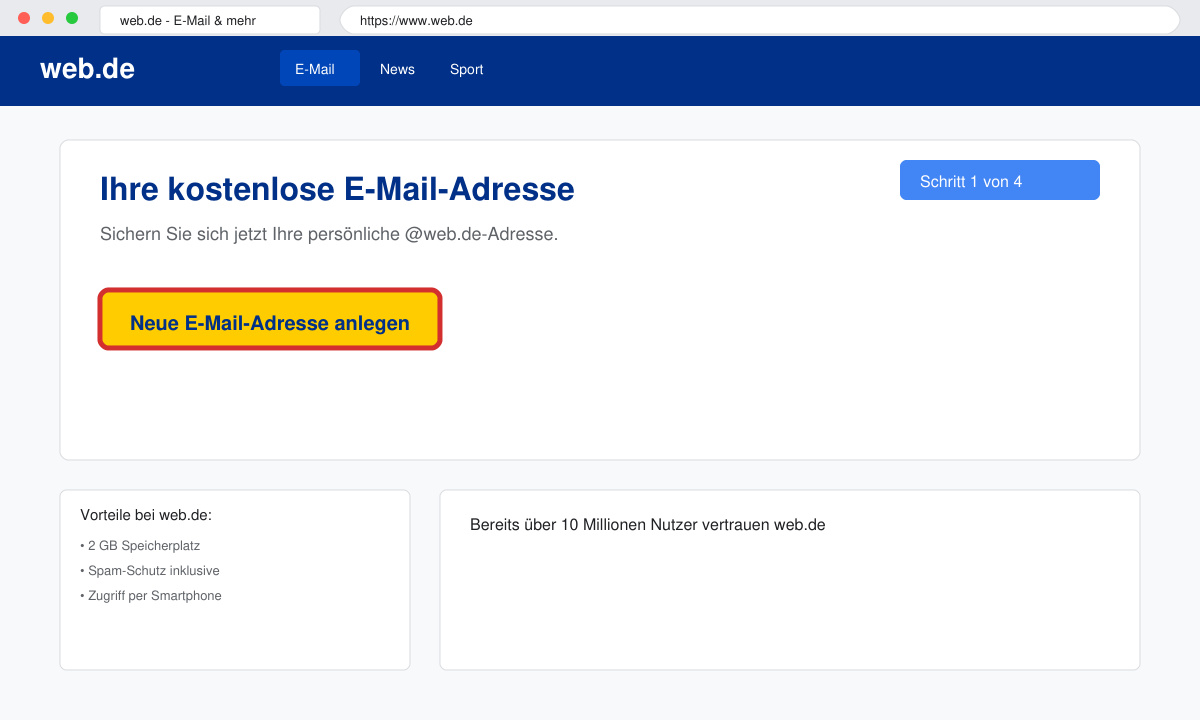Screen dimensions: 1200x720
Task: Click the Spam-Schutz inklusive bullet
Action: point(150,571)
